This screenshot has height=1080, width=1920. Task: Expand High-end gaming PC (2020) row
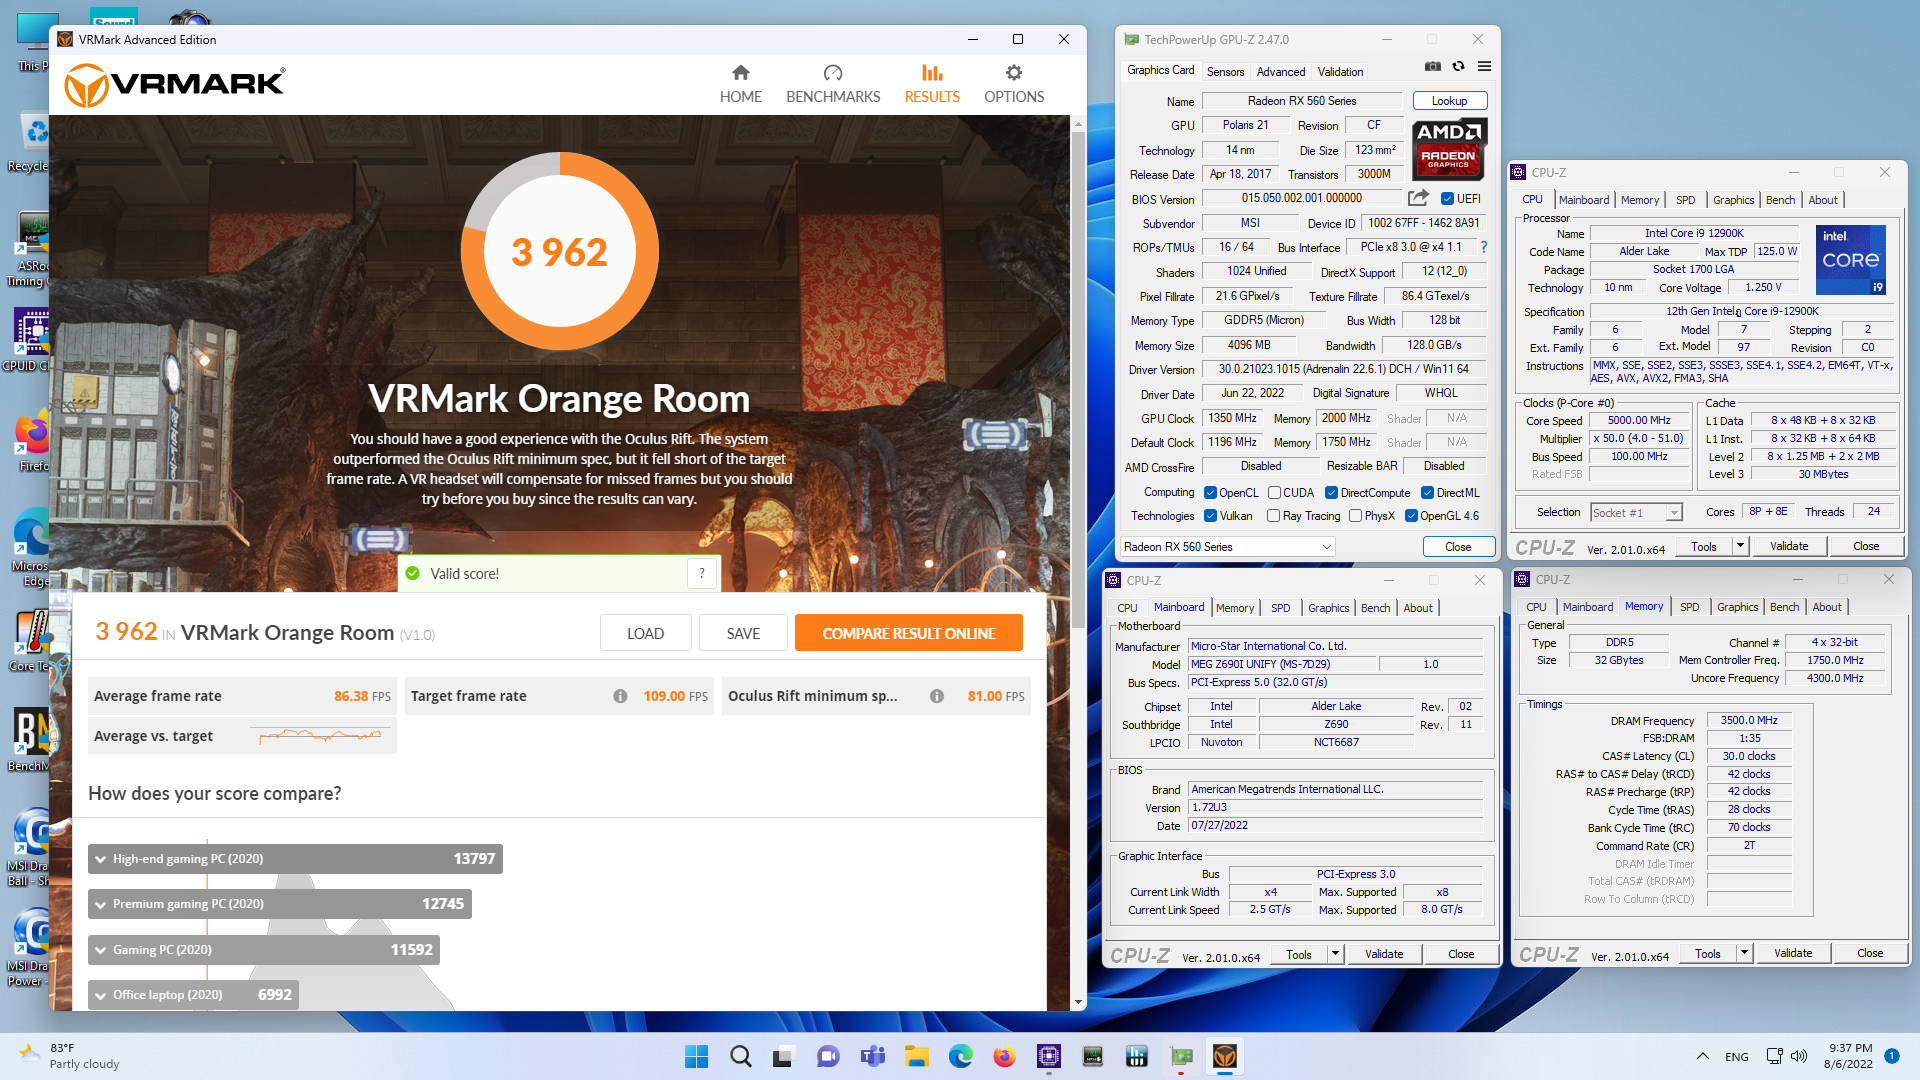[x=295, y=859]
